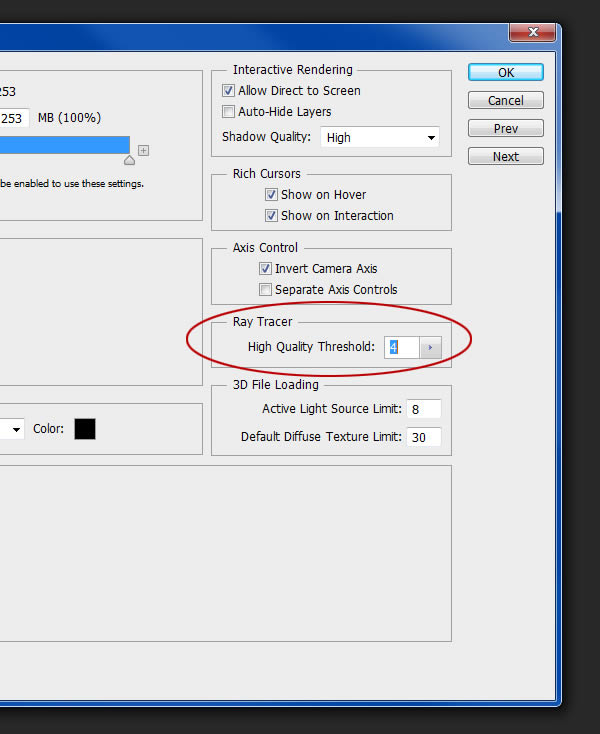Uncheck Show on Hover
The height and width of the screenshot is (734, 600).
[271, 194]
